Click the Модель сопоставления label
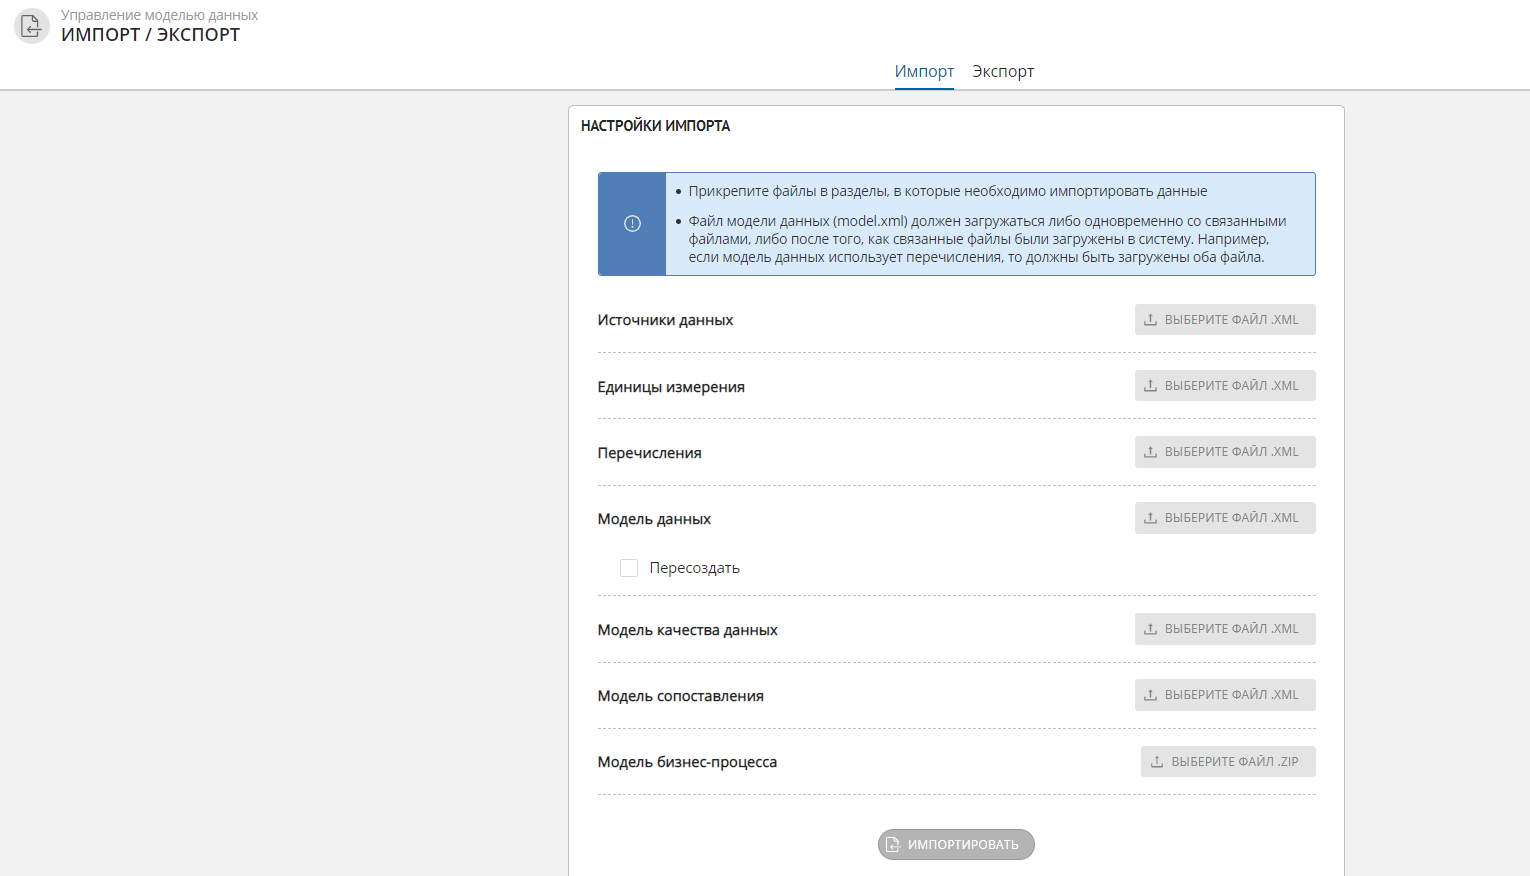This screenshot has width=1530, height=876. [x=680, y=696]
